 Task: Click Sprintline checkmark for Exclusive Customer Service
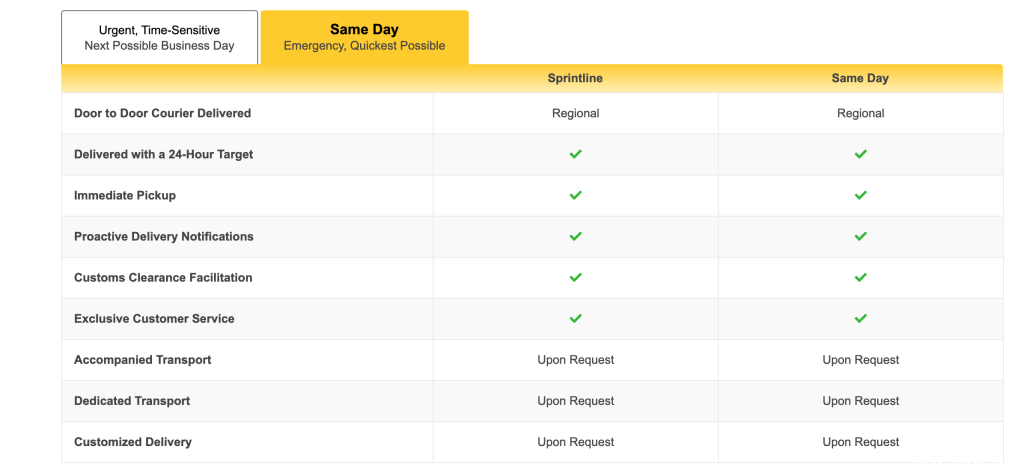pos(576,319)
